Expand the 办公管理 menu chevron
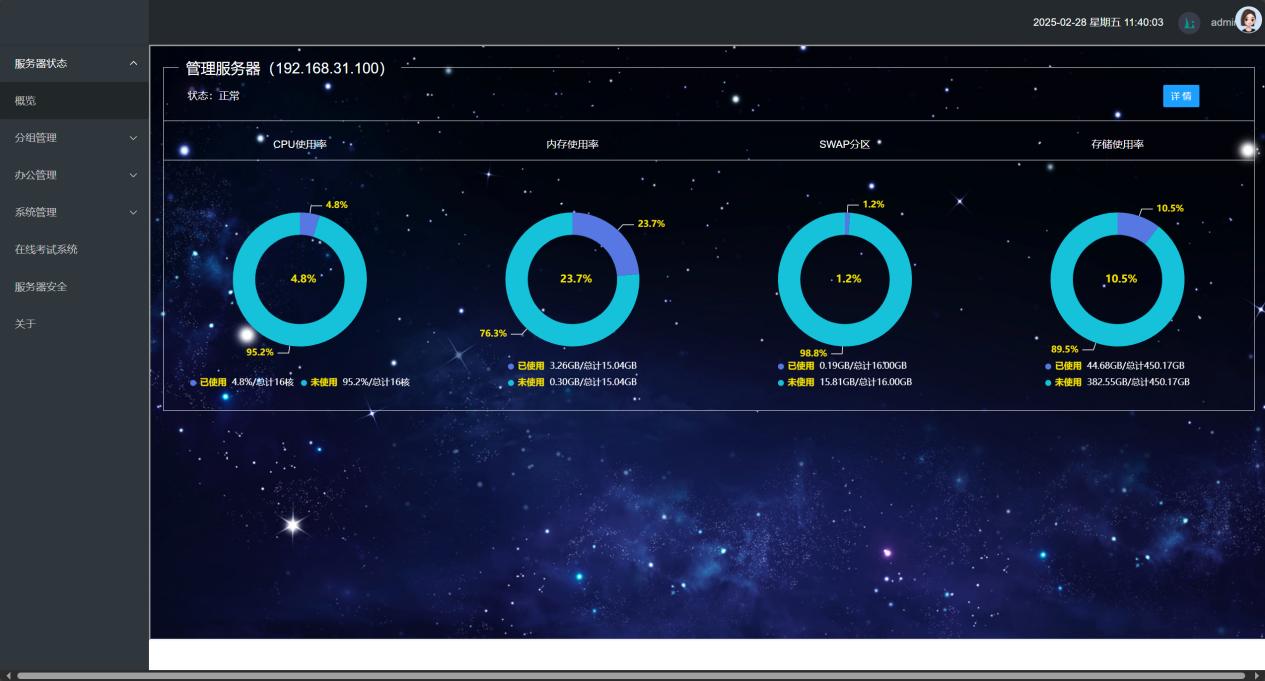This screenshot has width=1265, height=681. (x=133, y=175)
